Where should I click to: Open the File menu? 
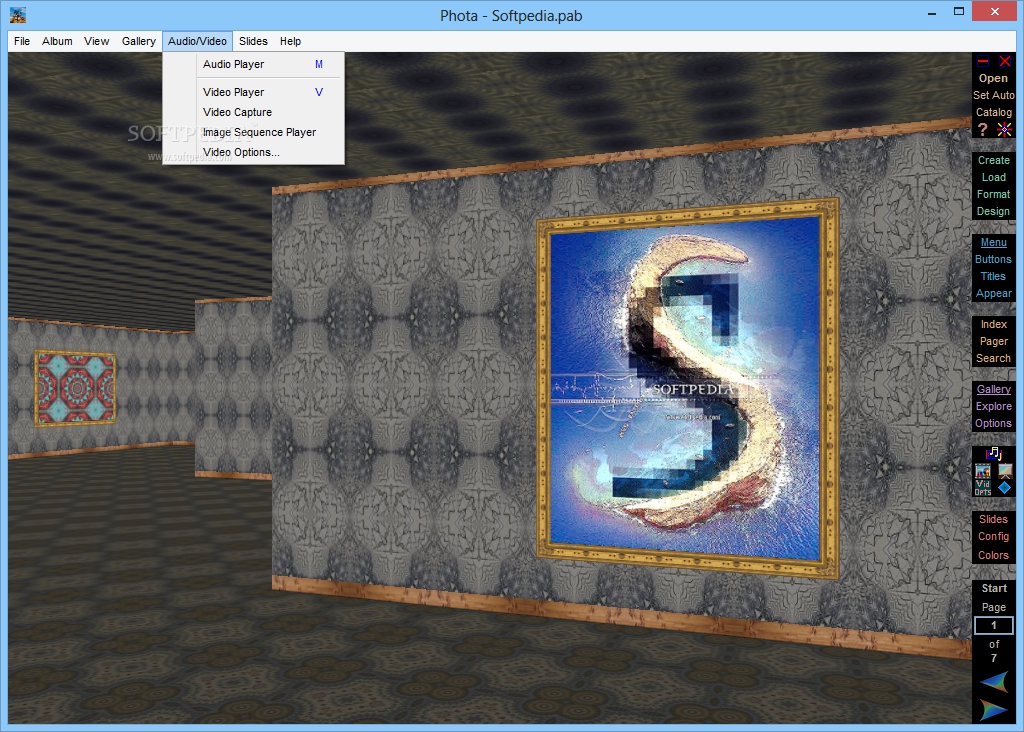tap(22, 41)
